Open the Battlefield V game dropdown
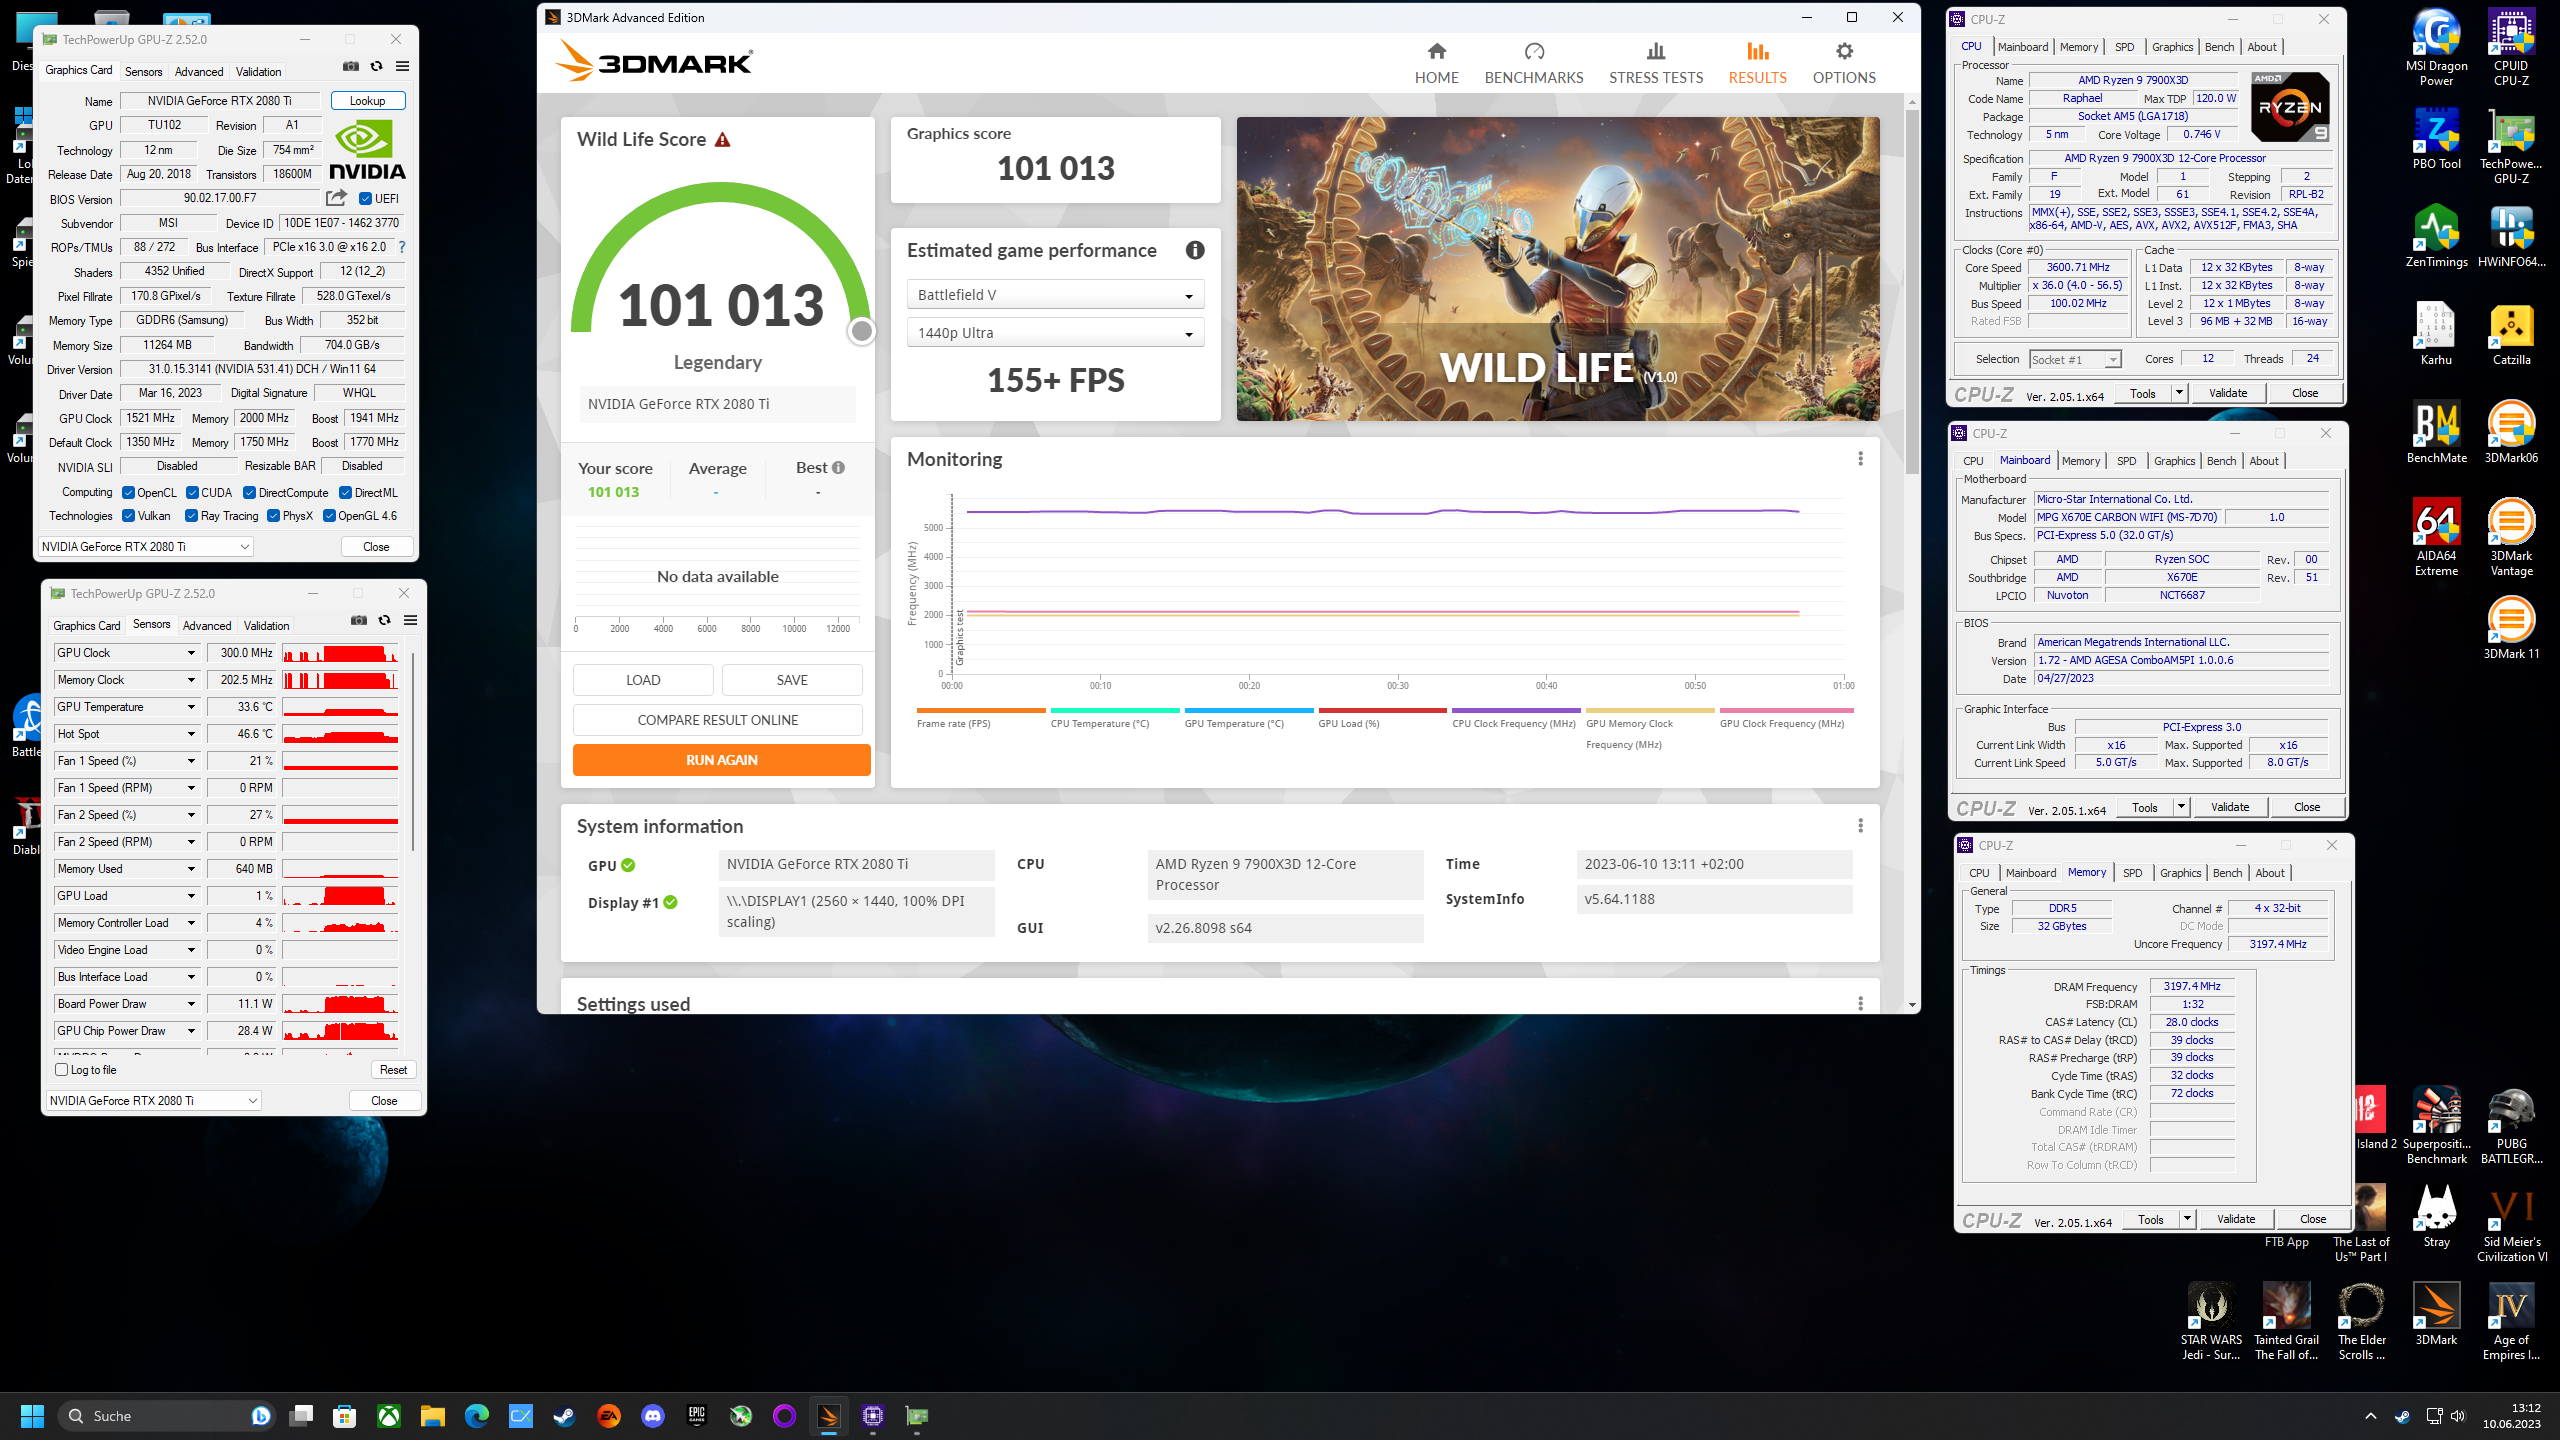The width and height of the screenshot is (2560, 1440). [x=1055, y=295]
